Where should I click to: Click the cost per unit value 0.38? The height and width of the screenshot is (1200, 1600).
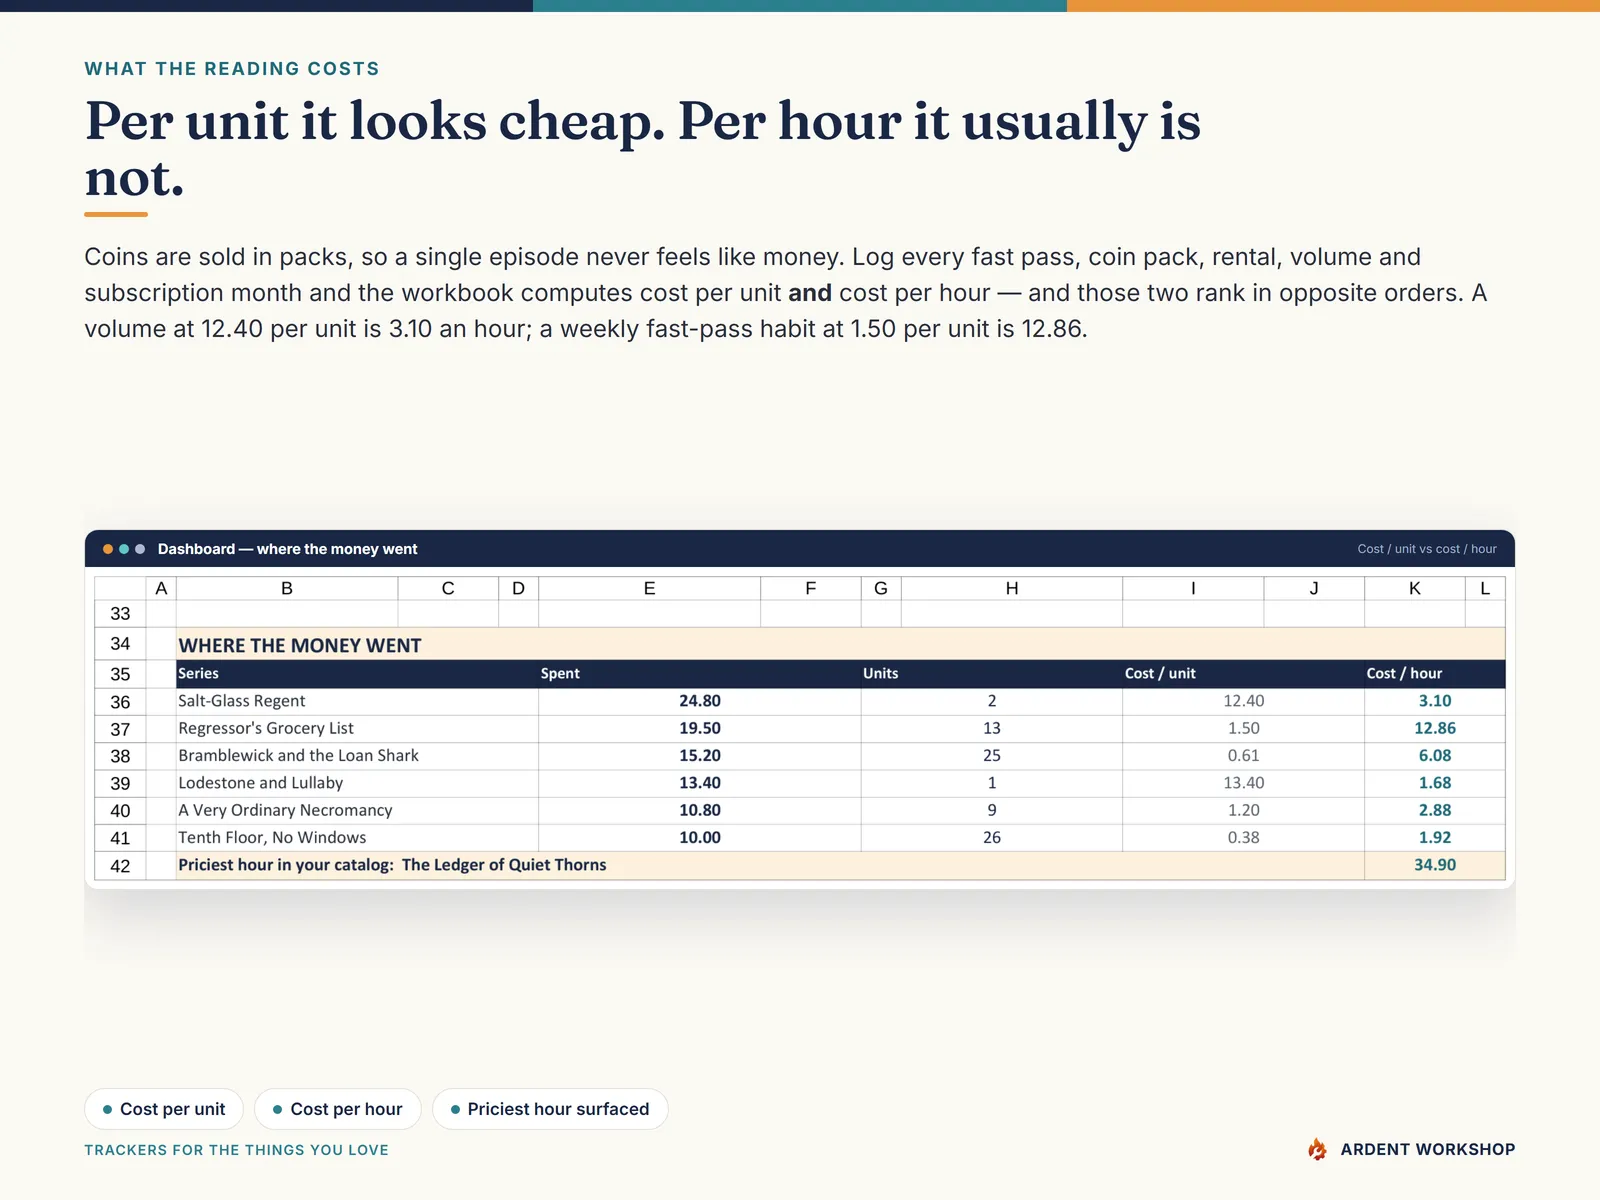pyautogui.click(x=1244, y=837)
